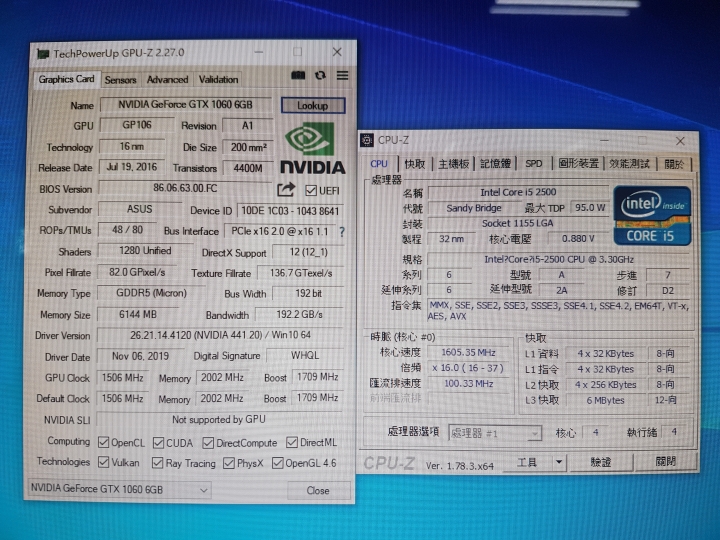Toggle the CUDA checkbox

tap(158, 443)
